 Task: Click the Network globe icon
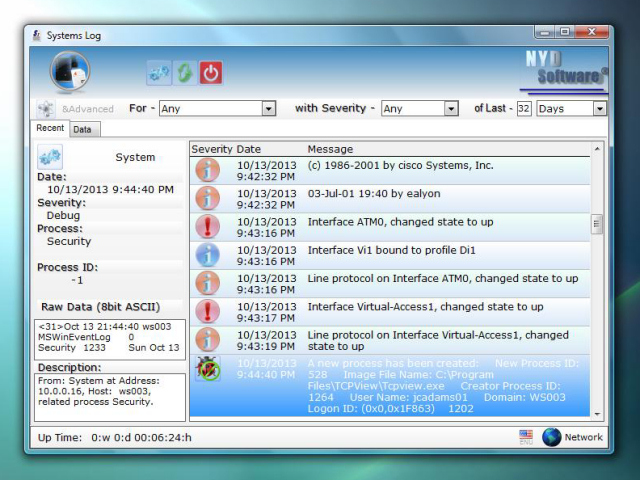551,437
